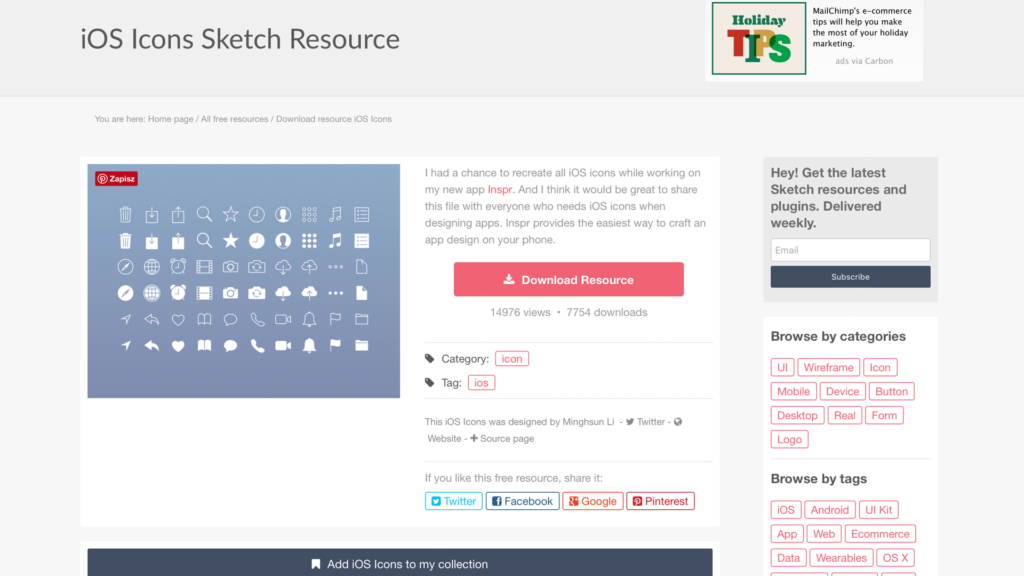Viewport: 1024px width, 576px height.
Task: Click the plus icon before Source page
Action: (474, 438)
